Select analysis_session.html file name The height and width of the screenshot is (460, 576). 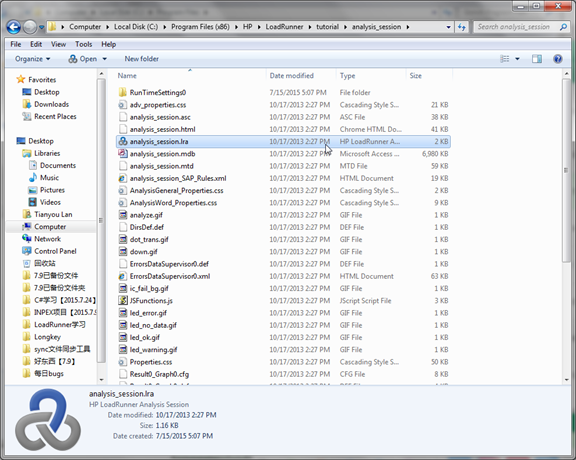tap(162, 129)
